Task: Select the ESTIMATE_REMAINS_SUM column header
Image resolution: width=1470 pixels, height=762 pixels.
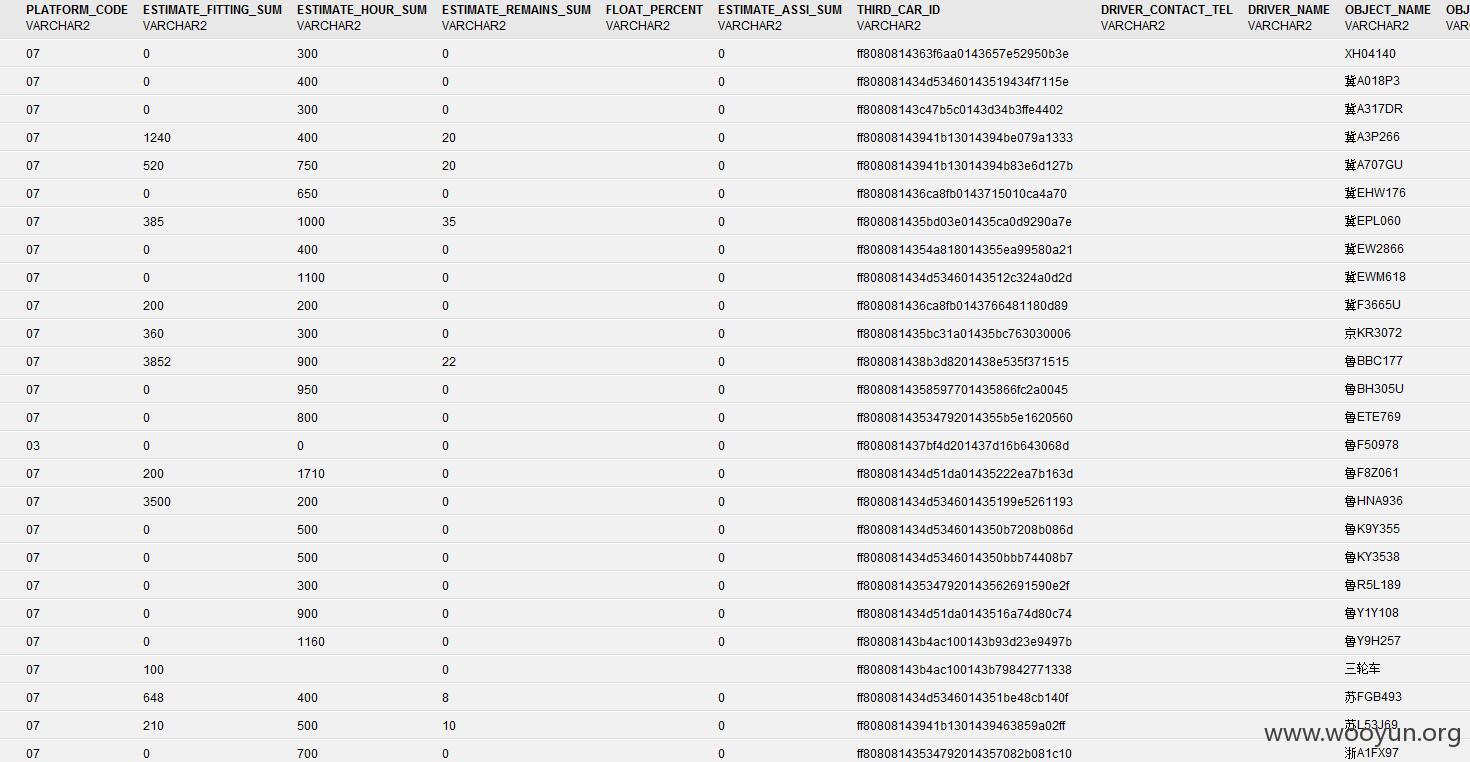Action: click(x=516, y=10)
